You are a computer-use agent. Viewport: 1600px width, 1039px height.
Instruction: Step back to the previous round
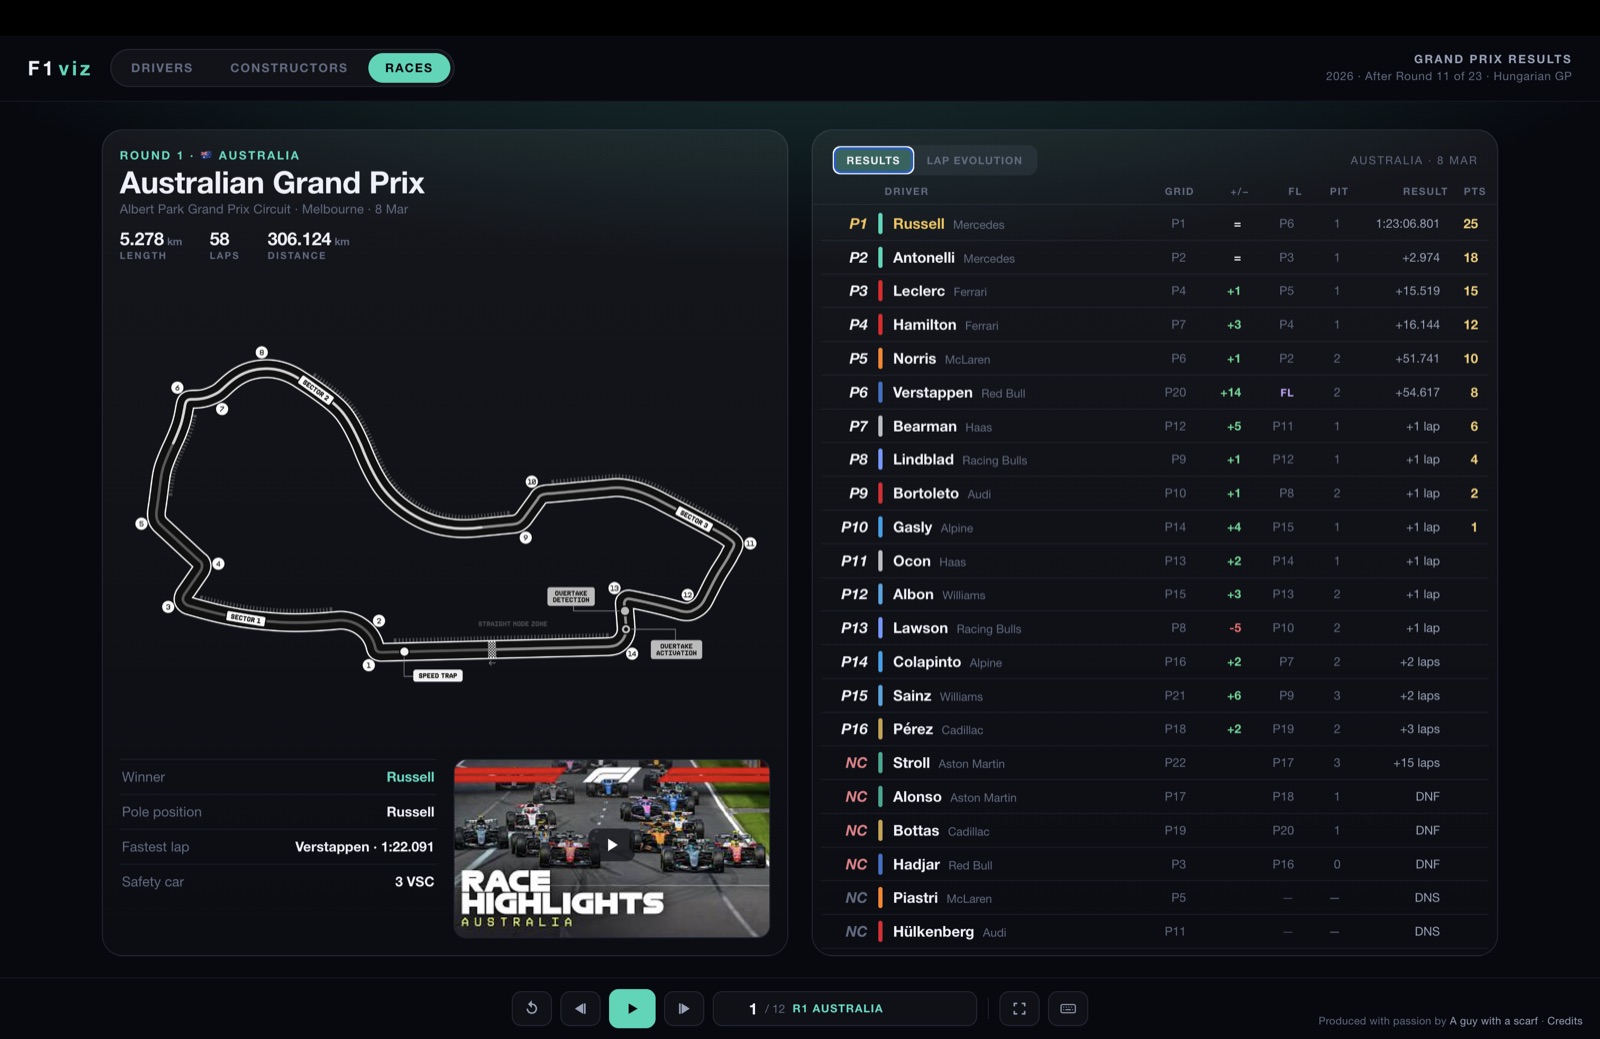[x=580, y=1008]
